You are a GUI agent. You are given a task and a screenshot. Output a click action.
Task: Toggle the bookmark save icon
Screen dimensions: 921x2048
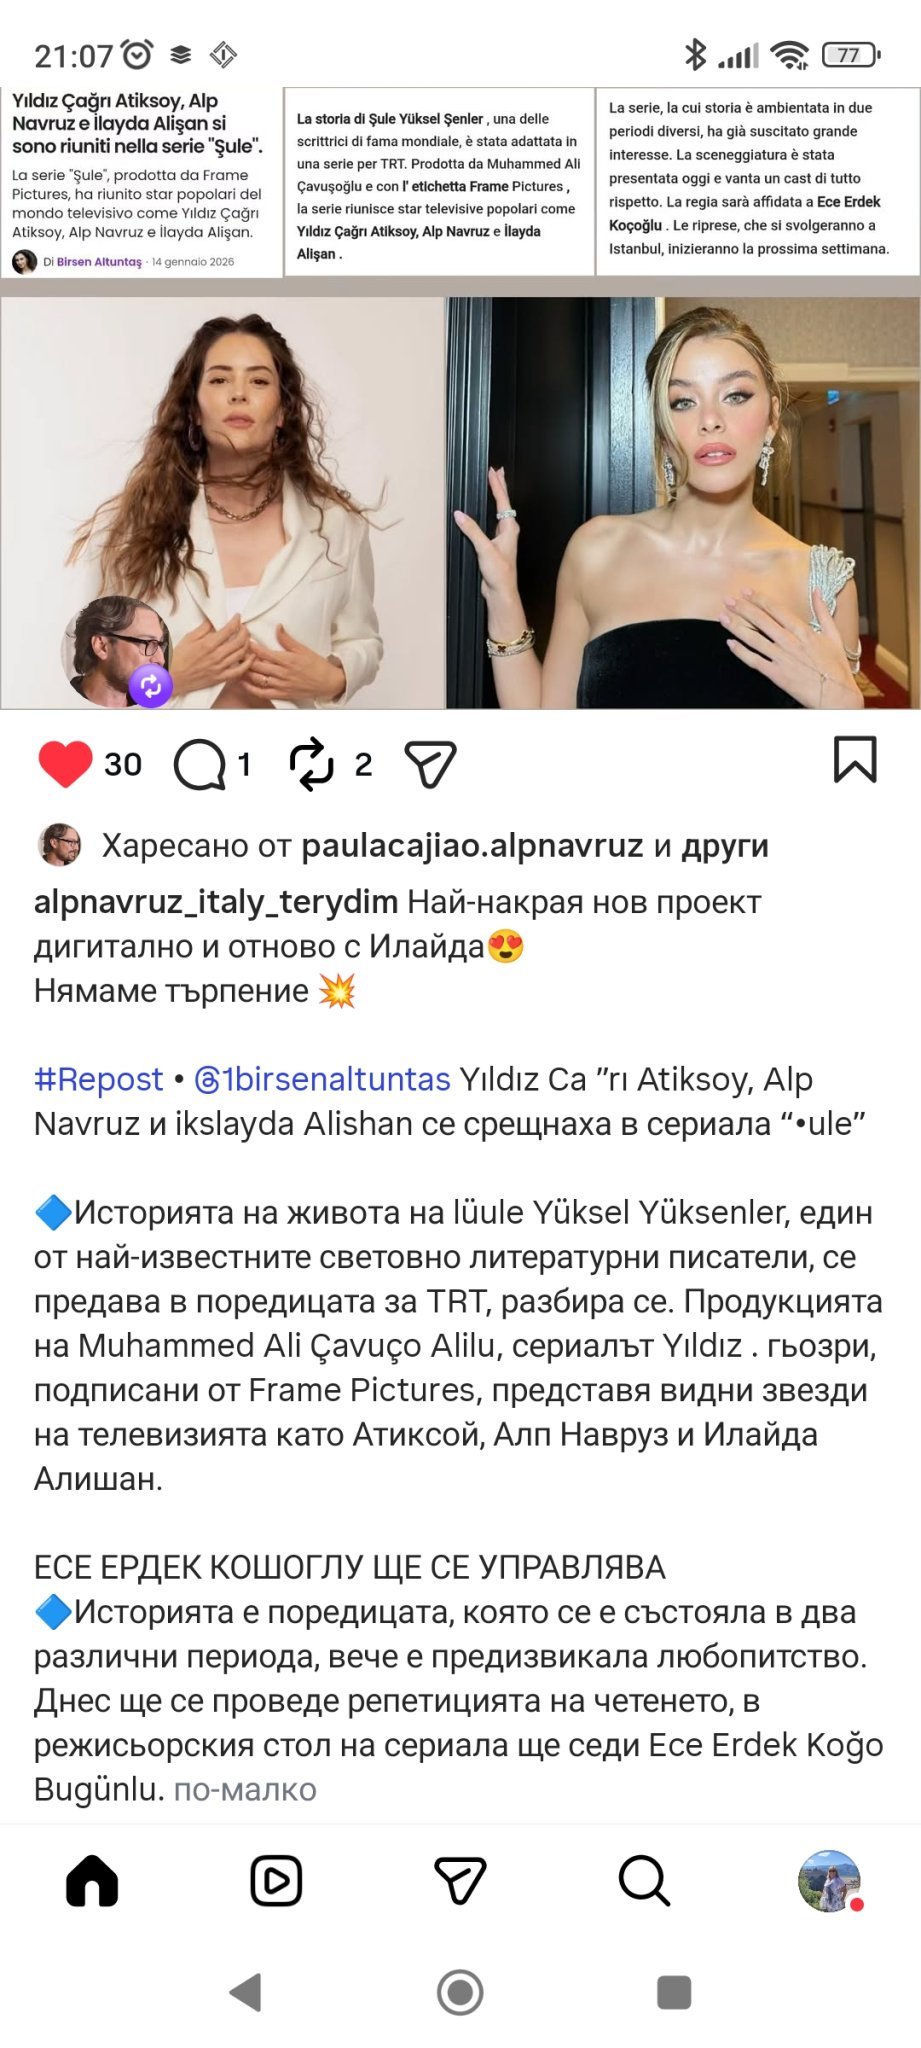(x=855, y=760)
